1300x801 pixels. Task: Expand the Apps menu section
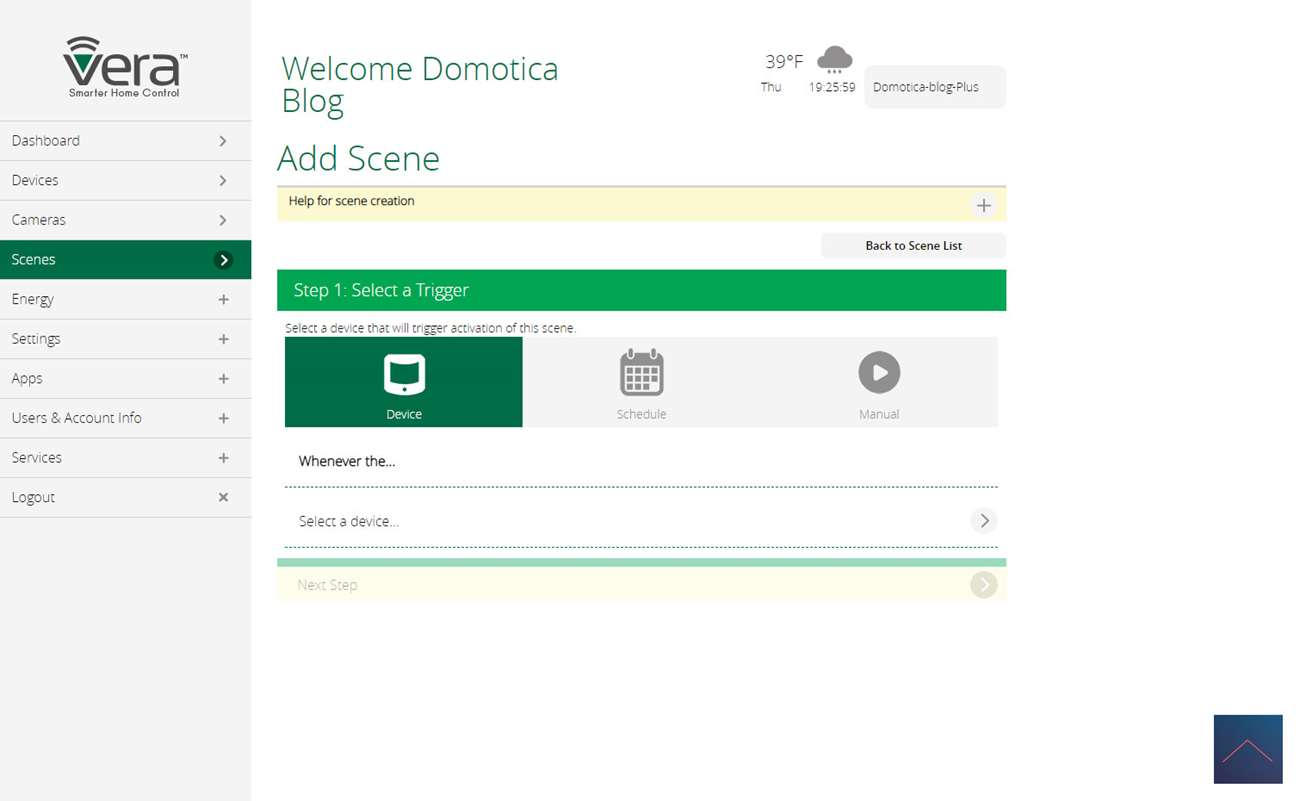coord(223,378)
